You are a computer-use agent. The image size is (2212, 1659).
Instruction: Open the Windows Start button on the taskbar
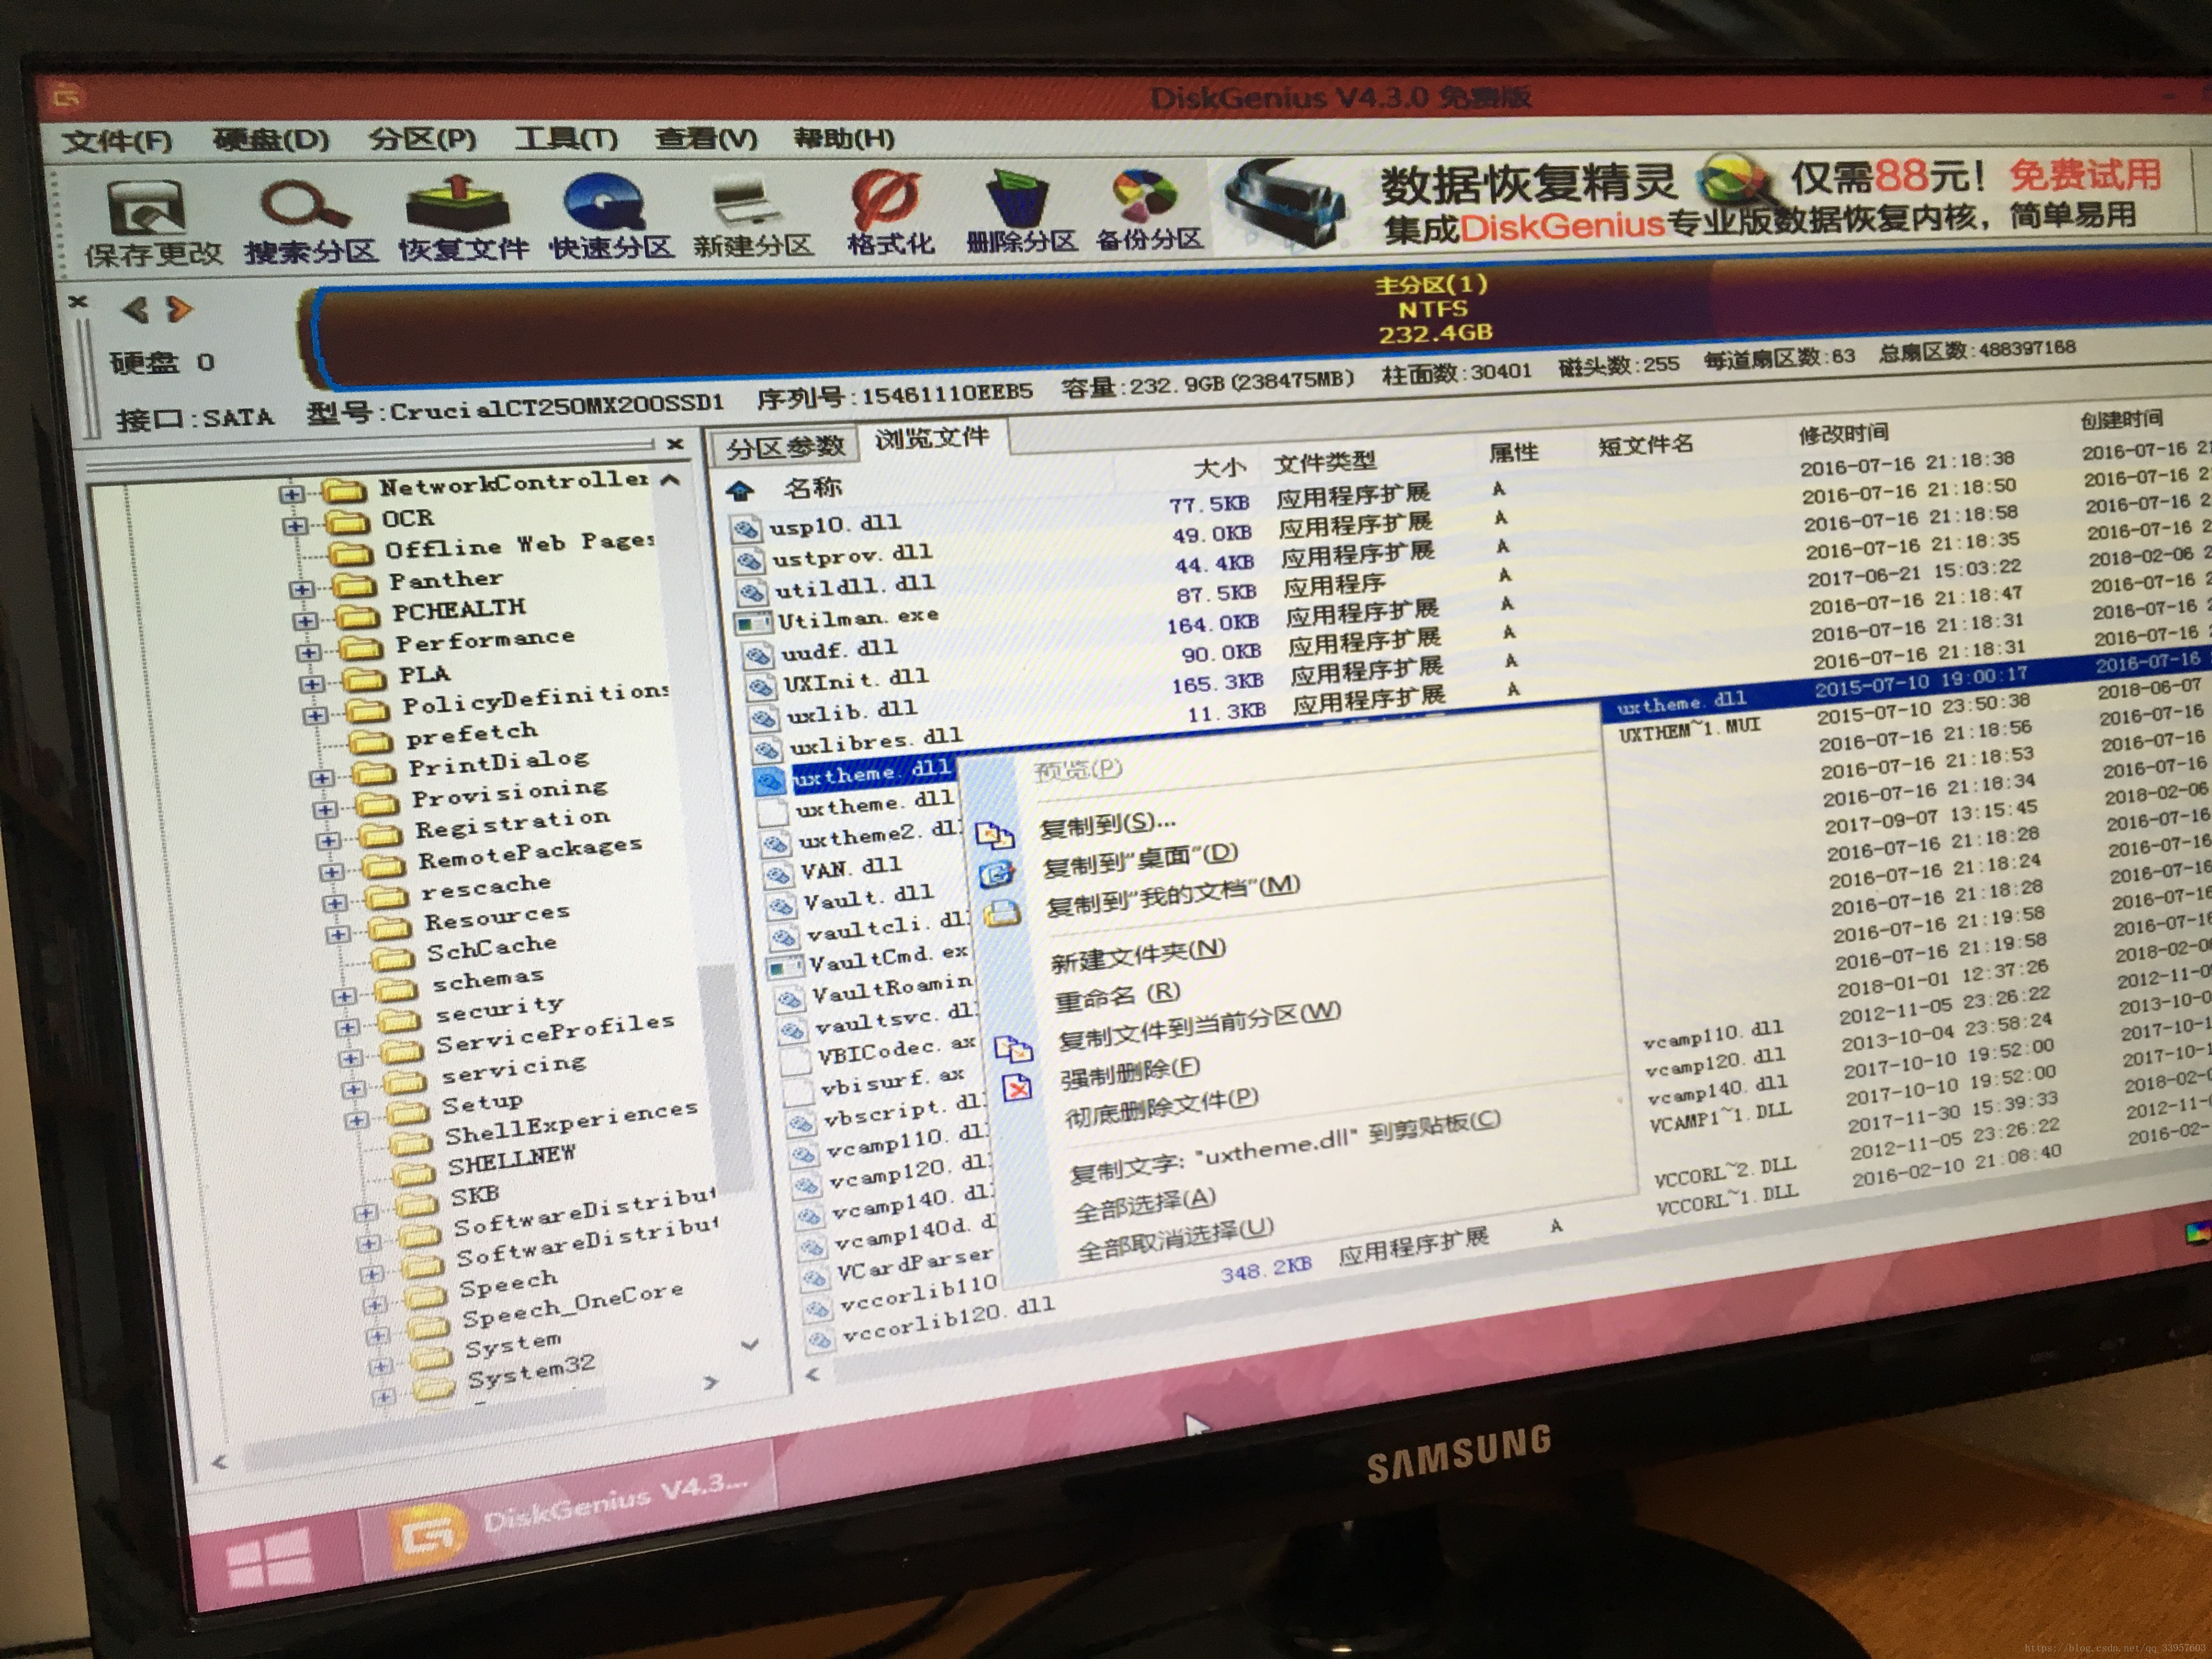[x=268, y=1559]
